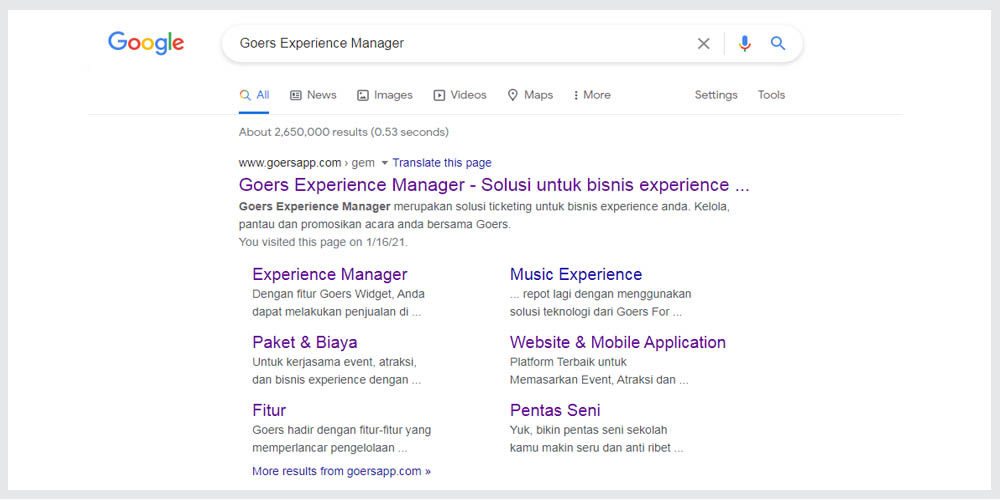Open the Music Experience sitelink
Image resolution: width=1000 pixels, height=500 pixels.
coord(576,274)
